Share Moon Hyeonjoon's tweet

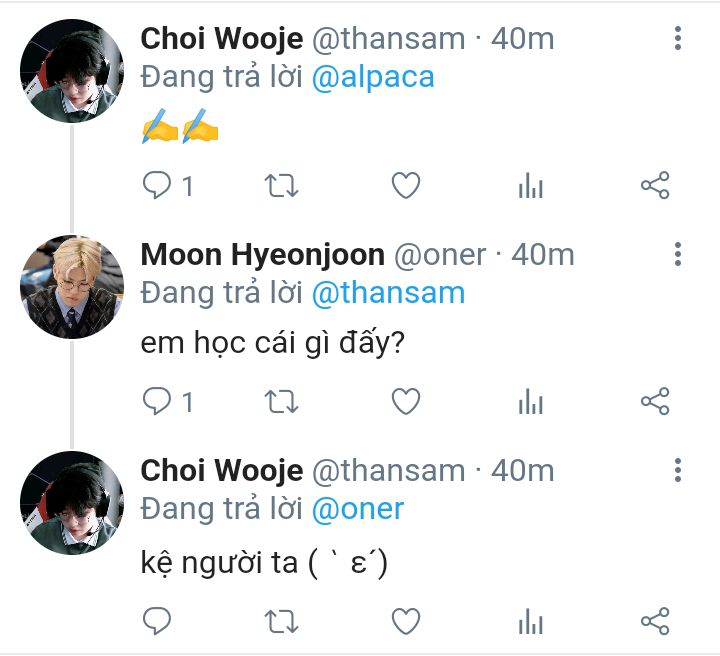[x=654, y=401]
